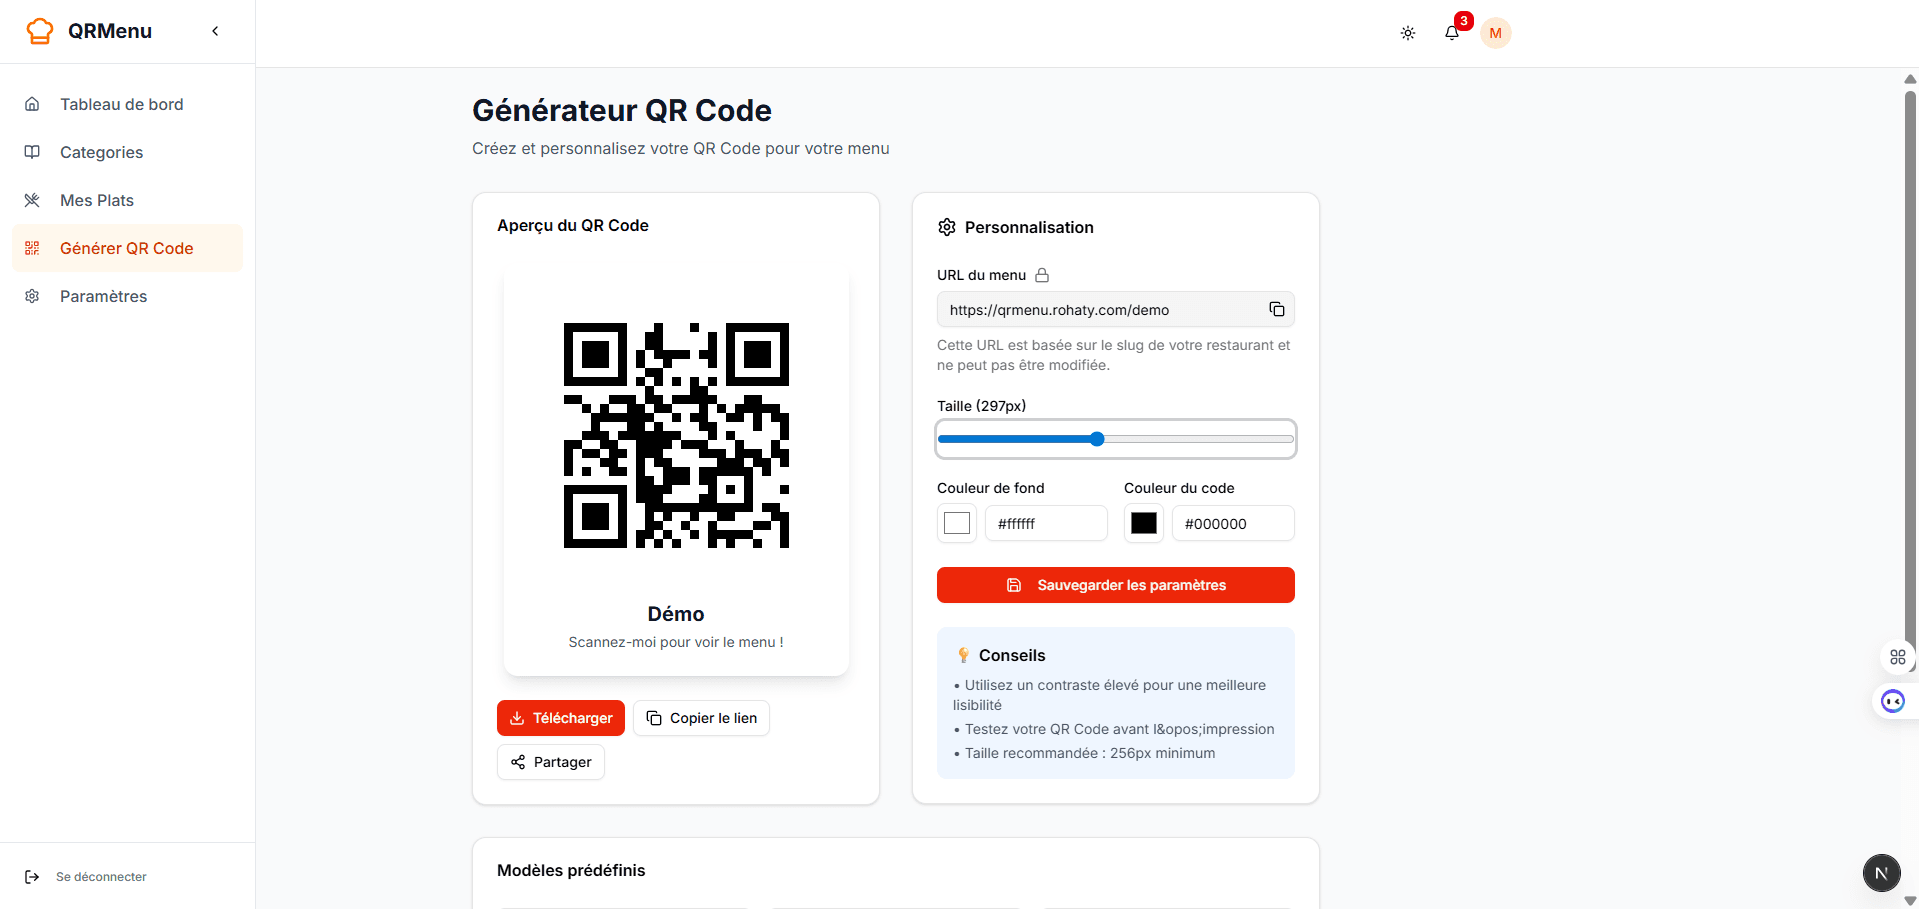
Task: Open the M user profile avatar
Action: pos(1495,32)
